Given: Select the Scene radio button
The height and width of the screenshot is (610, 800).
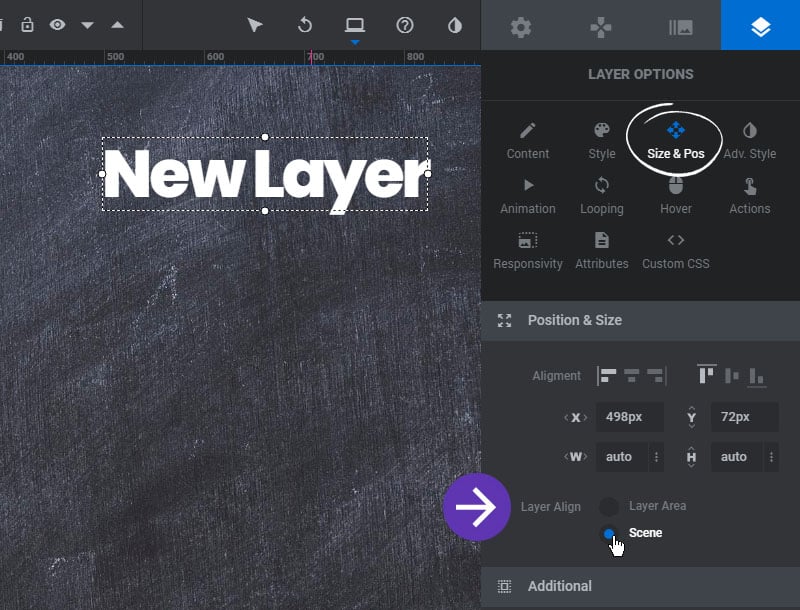Looking at the screenshot, I should [609, 533].
